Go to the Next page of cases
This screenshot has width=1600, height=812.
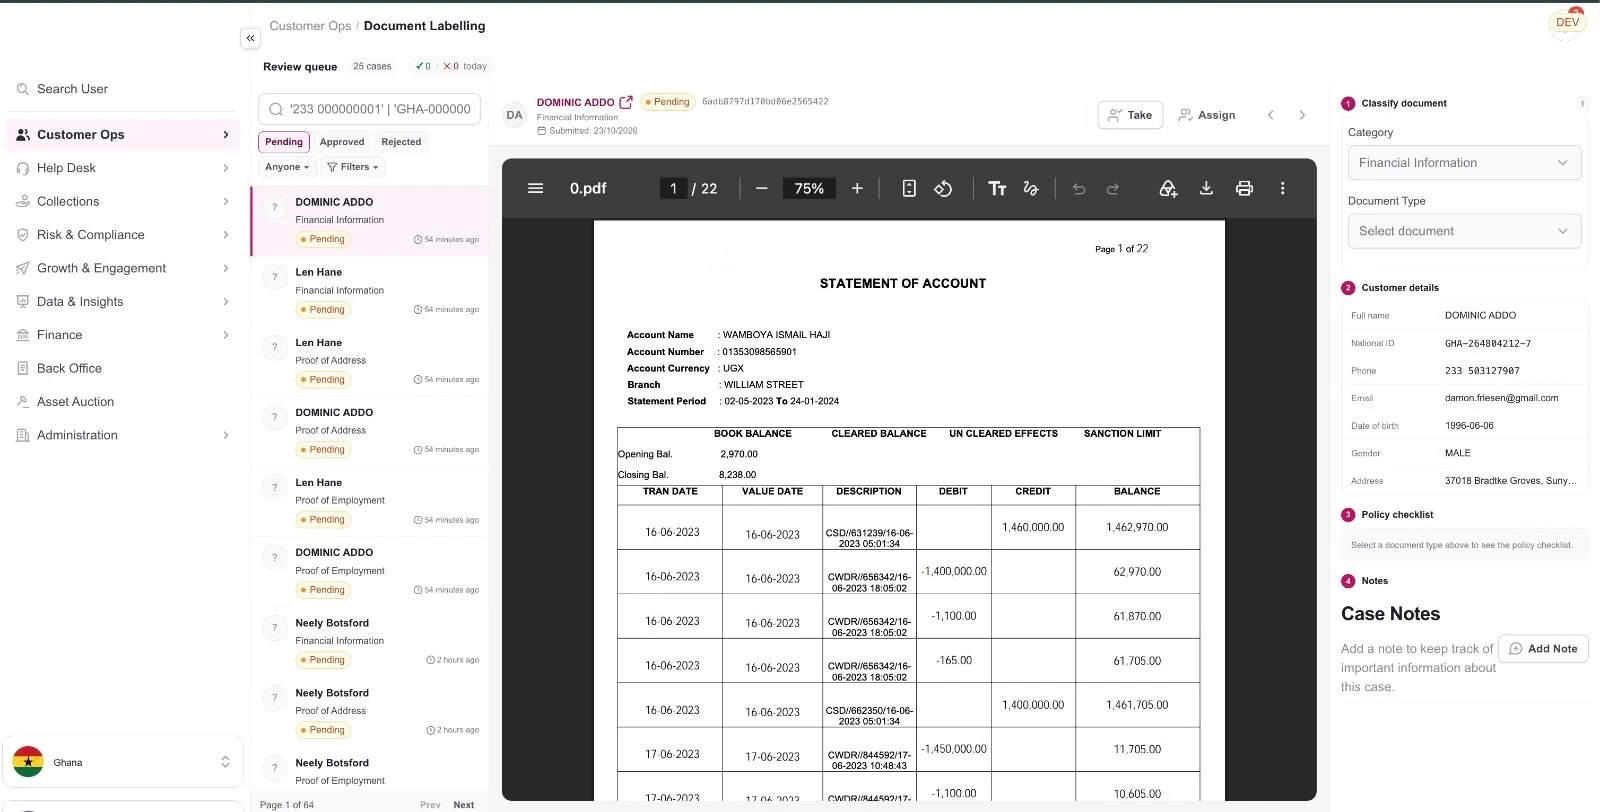click(x=464, y=805)
